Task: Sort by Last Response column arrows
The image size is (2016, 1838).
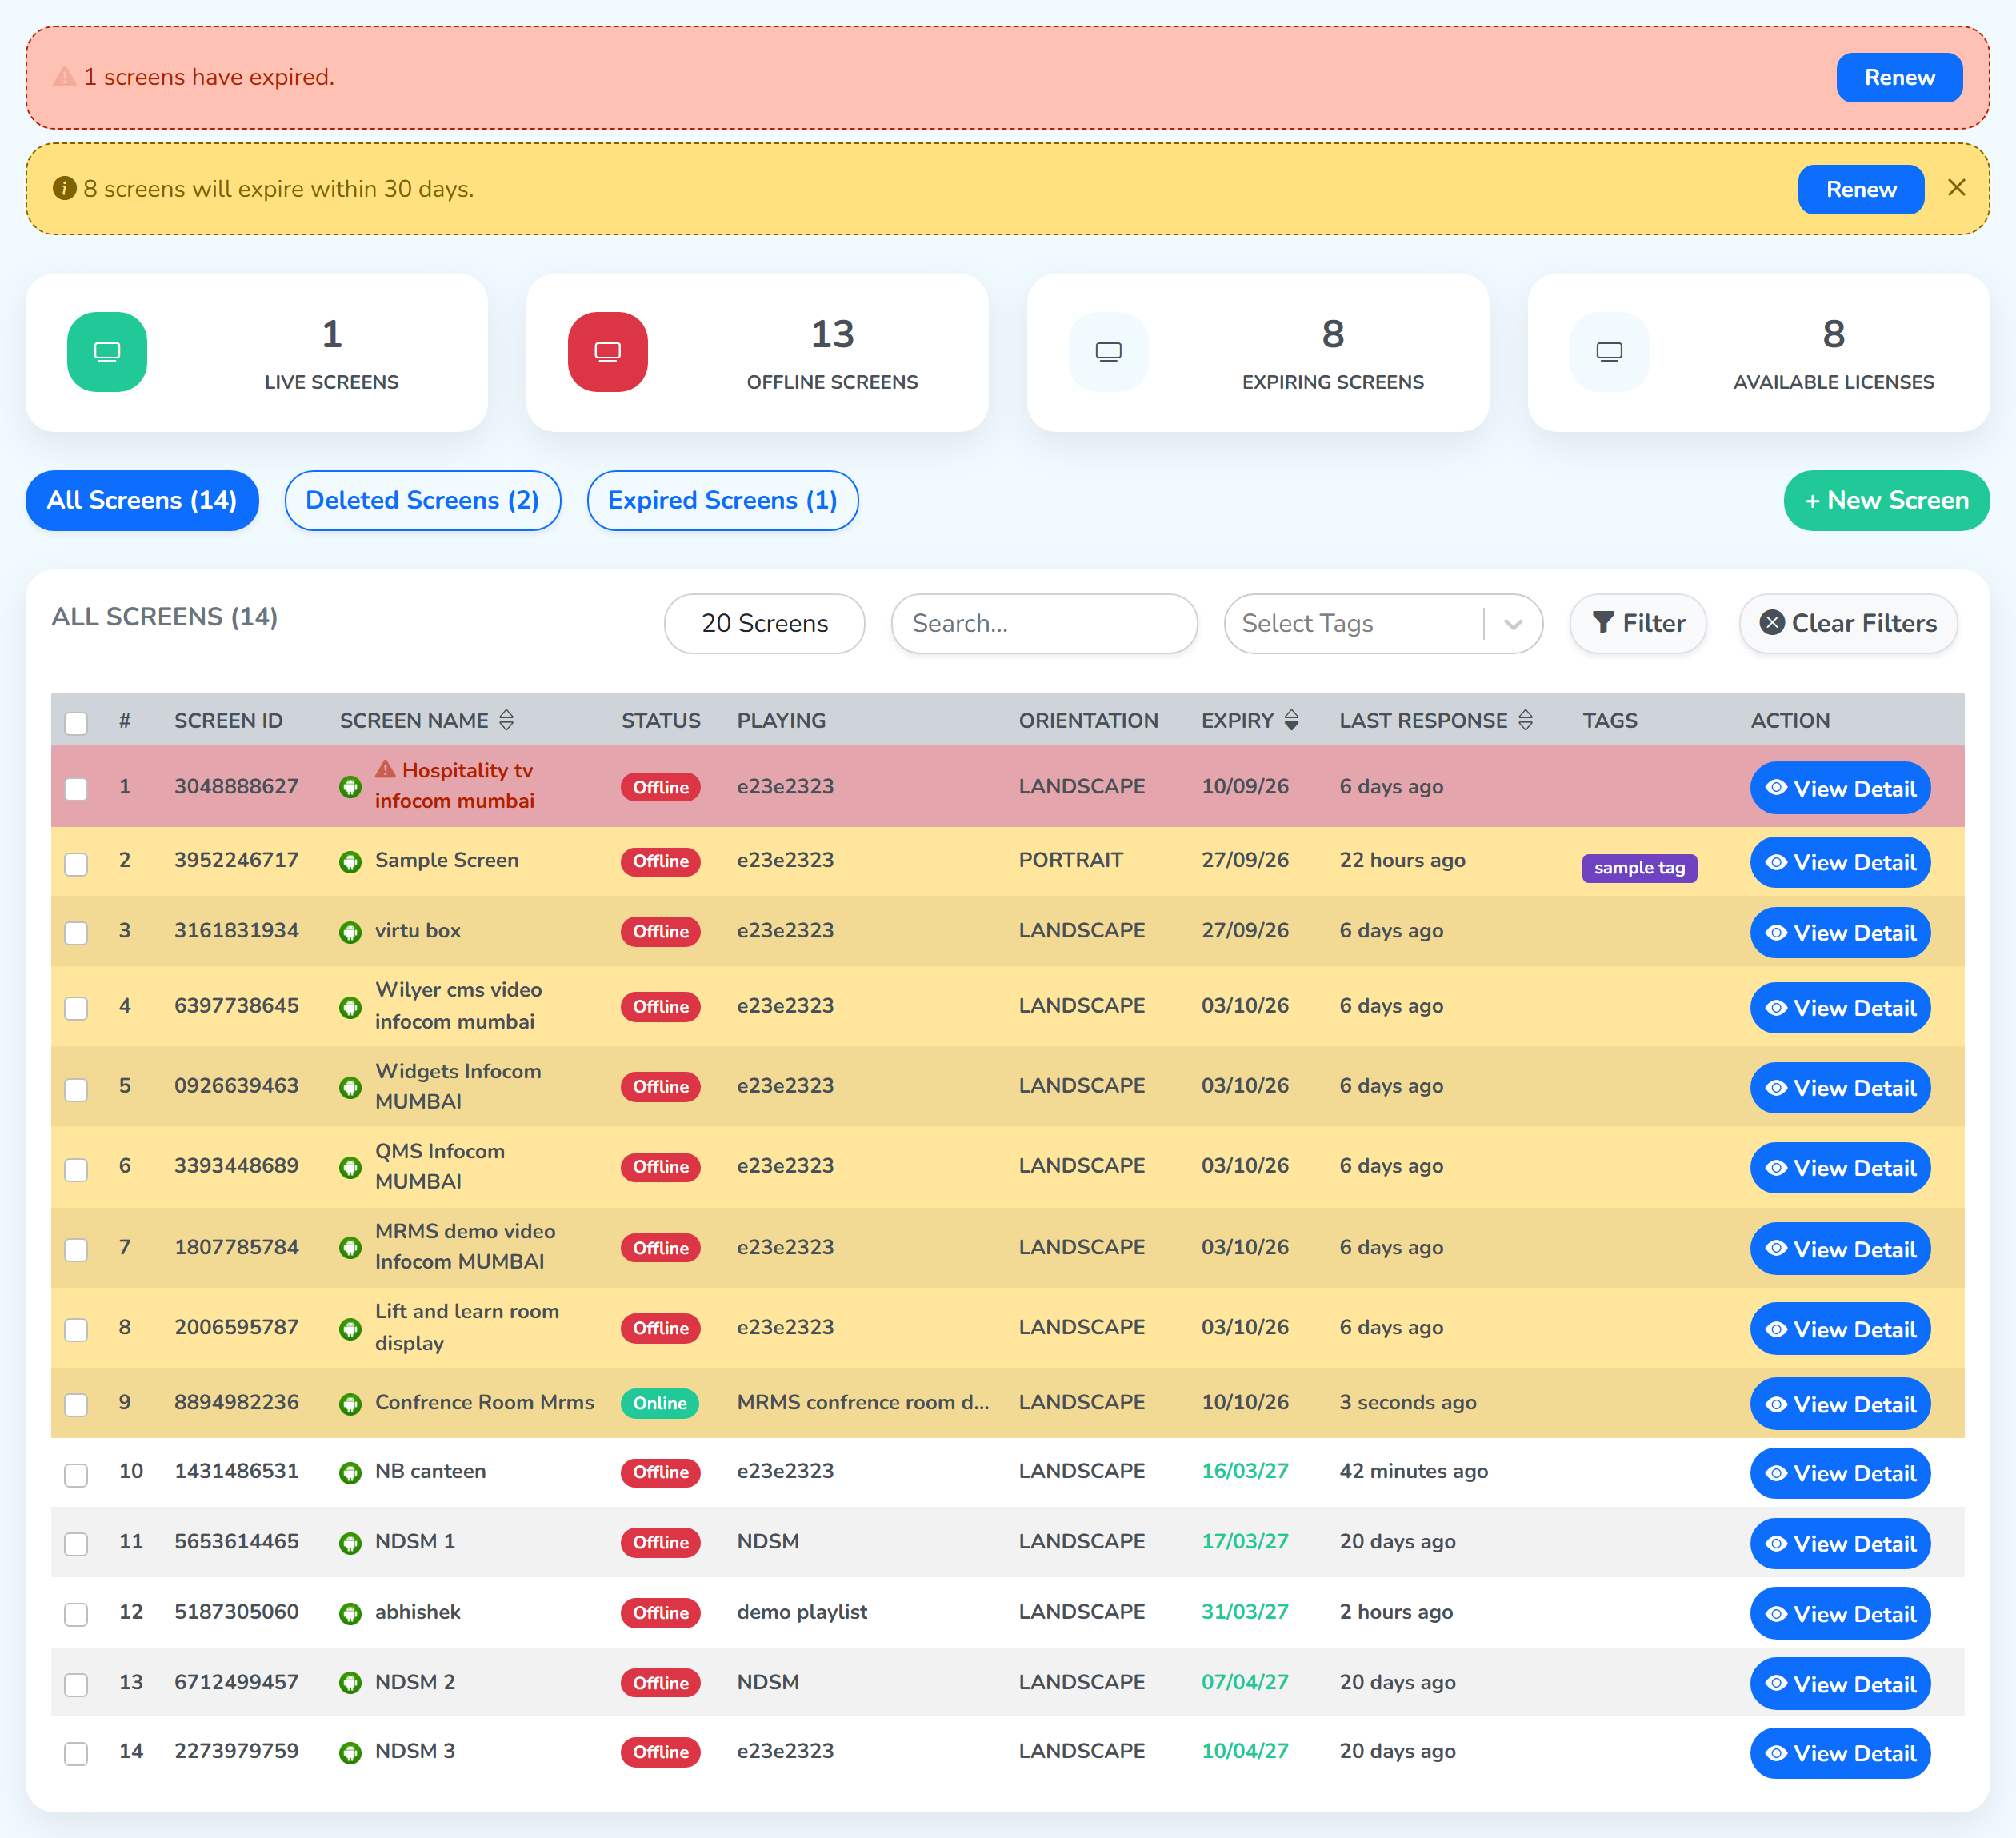Action: [1525, 720]
